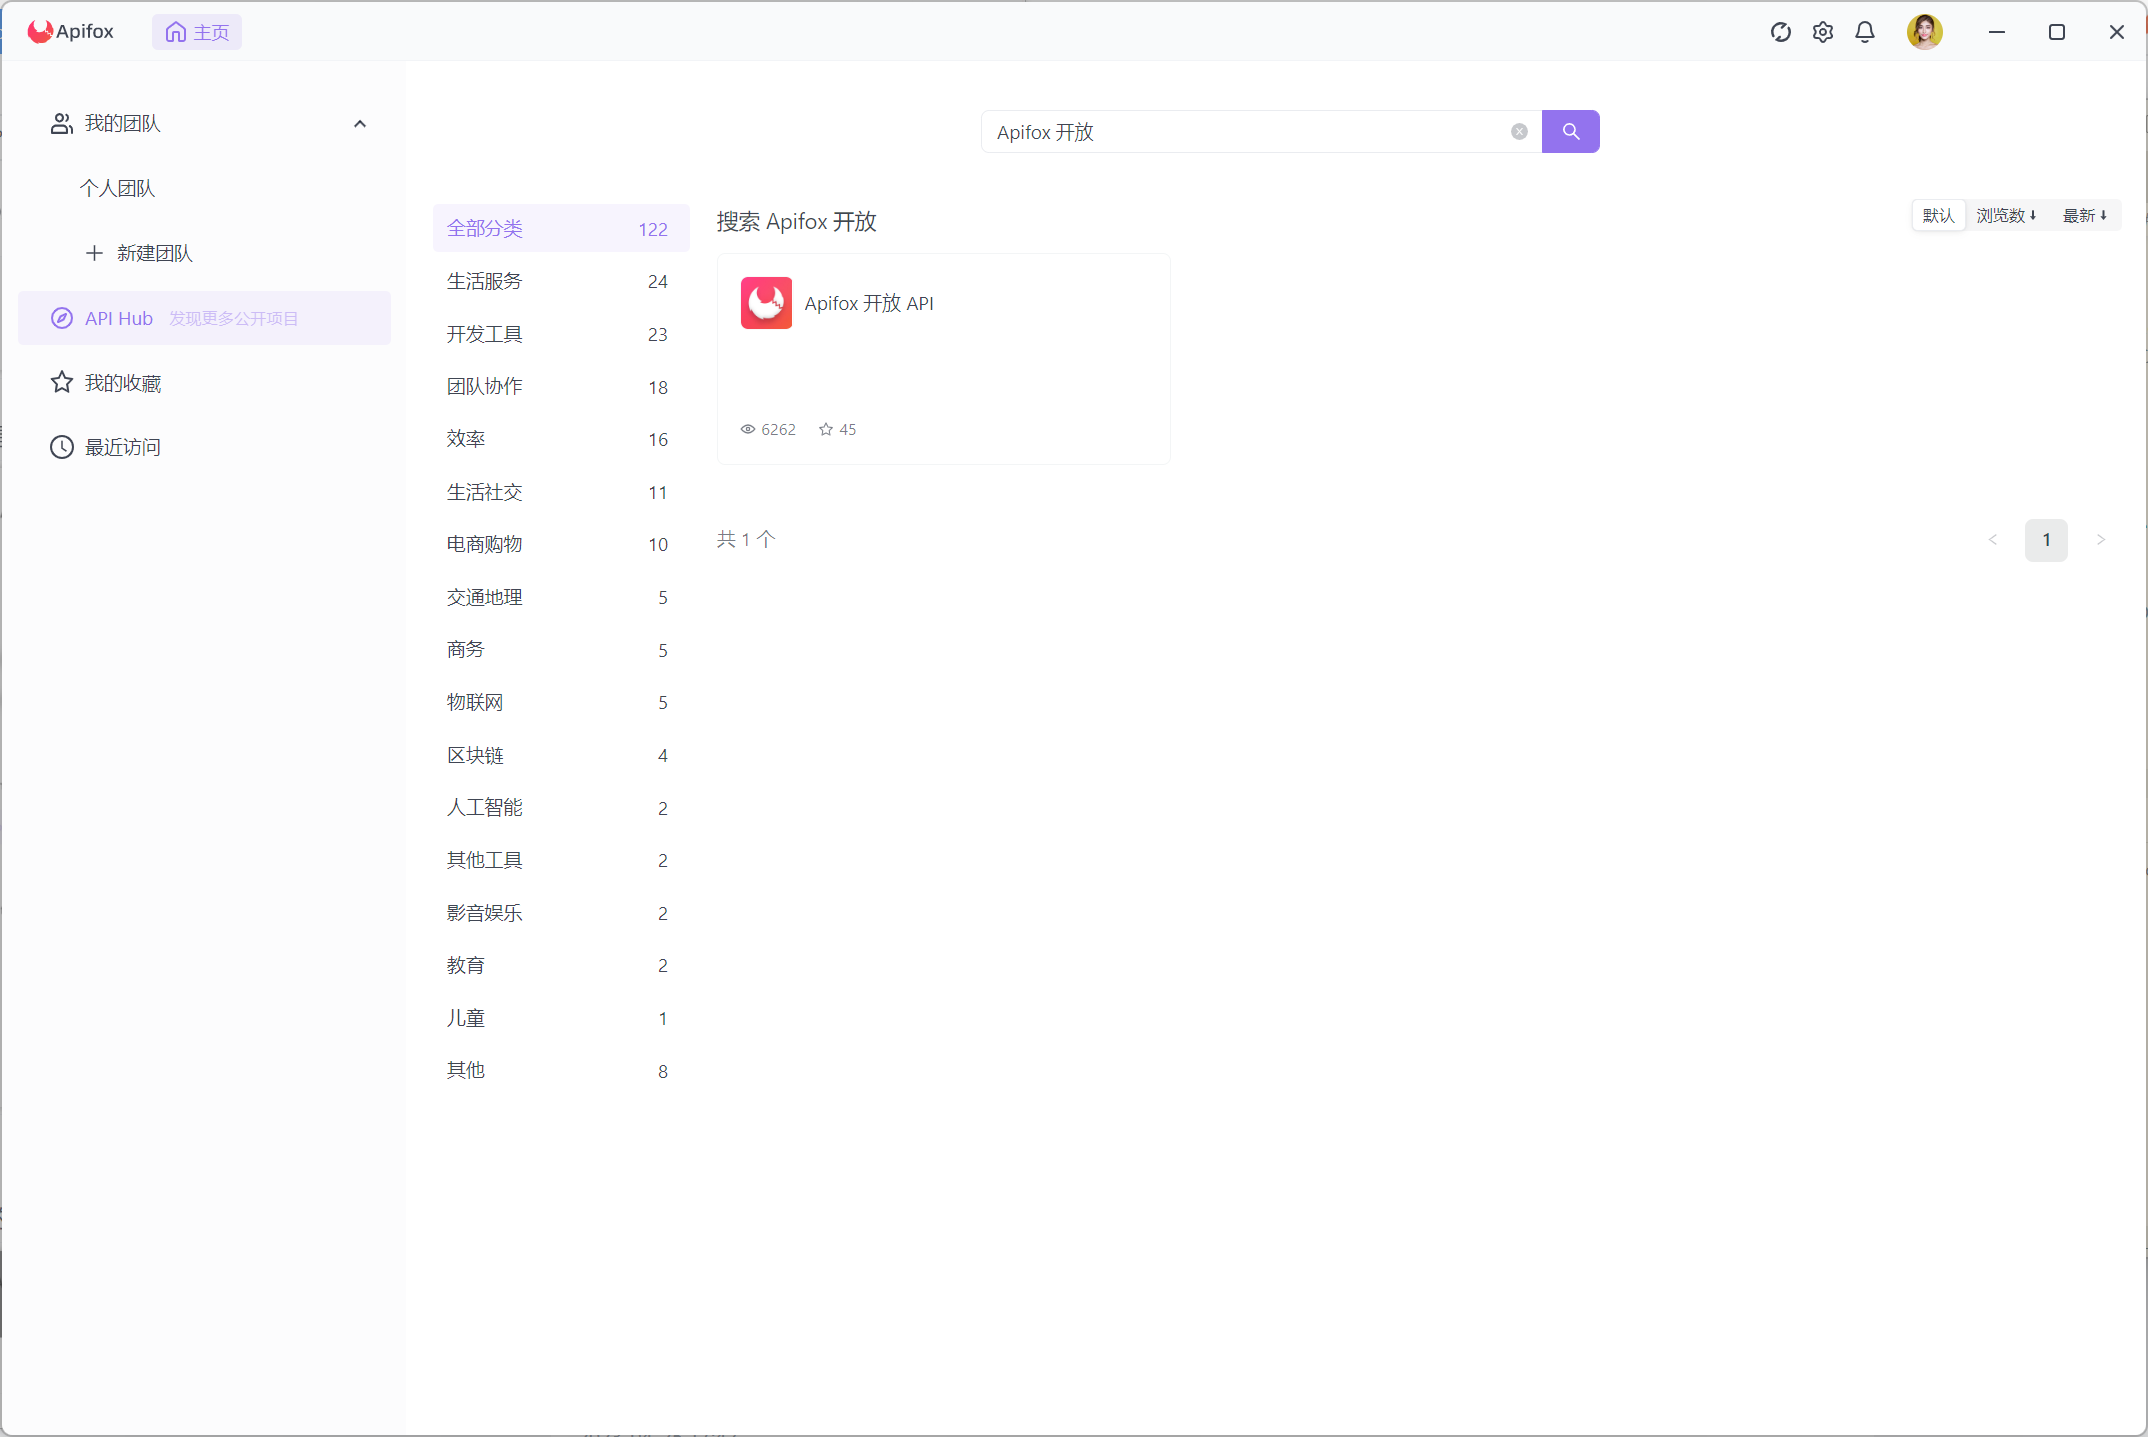2148x1437 pixels.
Task: Switch to the 主页 tab
Action: (x=197, y=32)
